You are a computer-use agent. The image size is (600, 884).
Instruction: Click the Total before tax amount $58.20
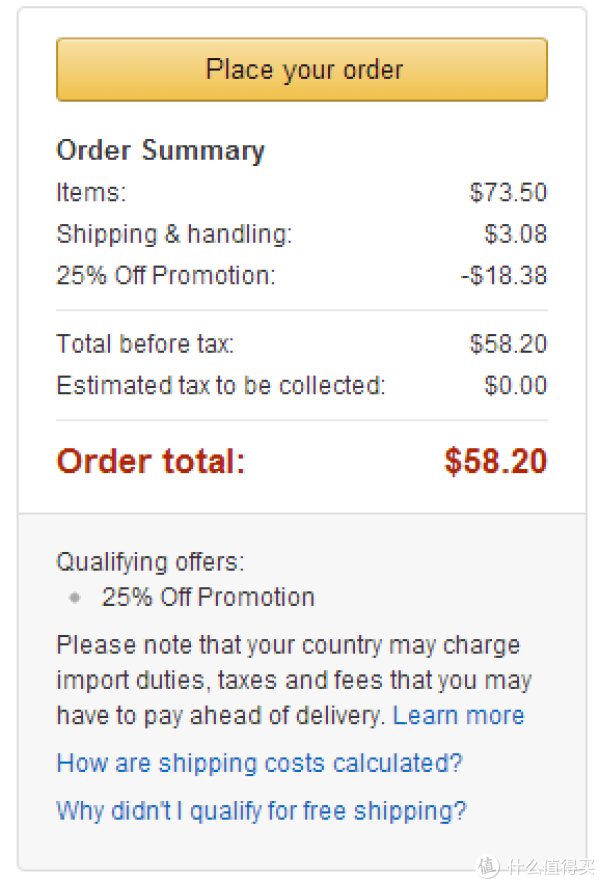(508, 344)
